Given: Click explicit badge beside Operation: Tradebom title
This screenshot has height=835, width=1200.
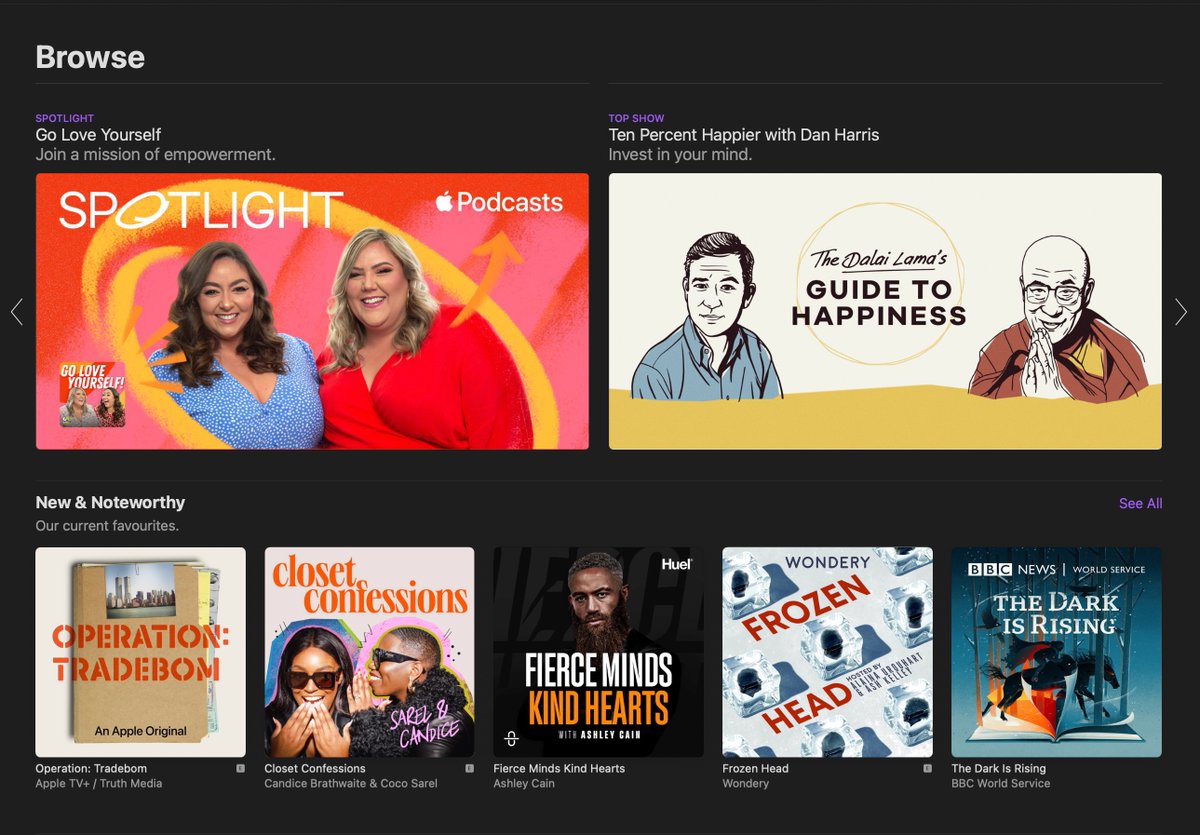Looking at the screenshot, I should [x=240, y=769].
